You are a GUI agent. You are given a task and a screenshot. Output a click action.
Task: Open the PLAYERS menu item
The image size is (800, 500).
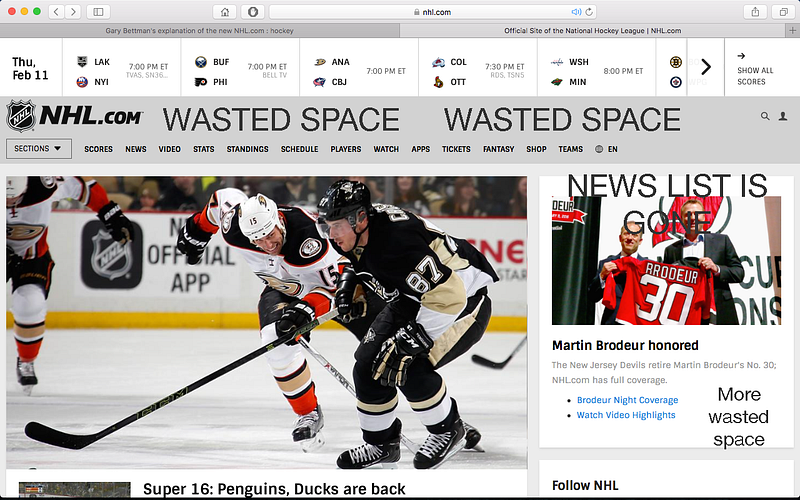pyautogui.click(x=345, y=149)
